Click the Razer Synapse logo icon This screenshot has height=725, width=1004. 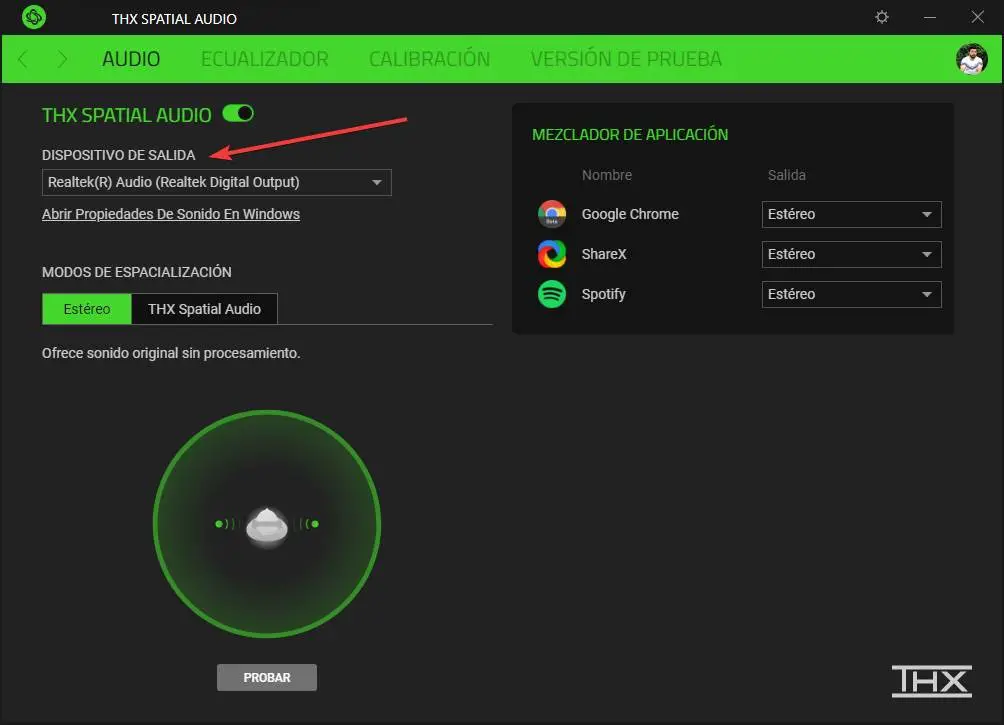[33, 17]
